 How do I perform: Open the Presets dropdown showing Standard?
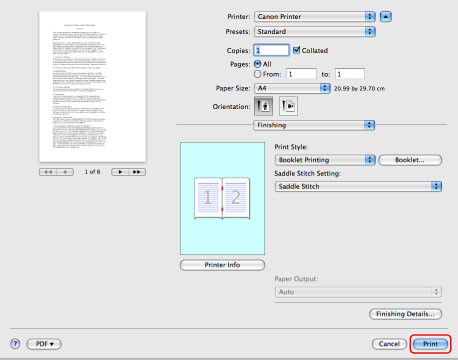tap(315, 31)
